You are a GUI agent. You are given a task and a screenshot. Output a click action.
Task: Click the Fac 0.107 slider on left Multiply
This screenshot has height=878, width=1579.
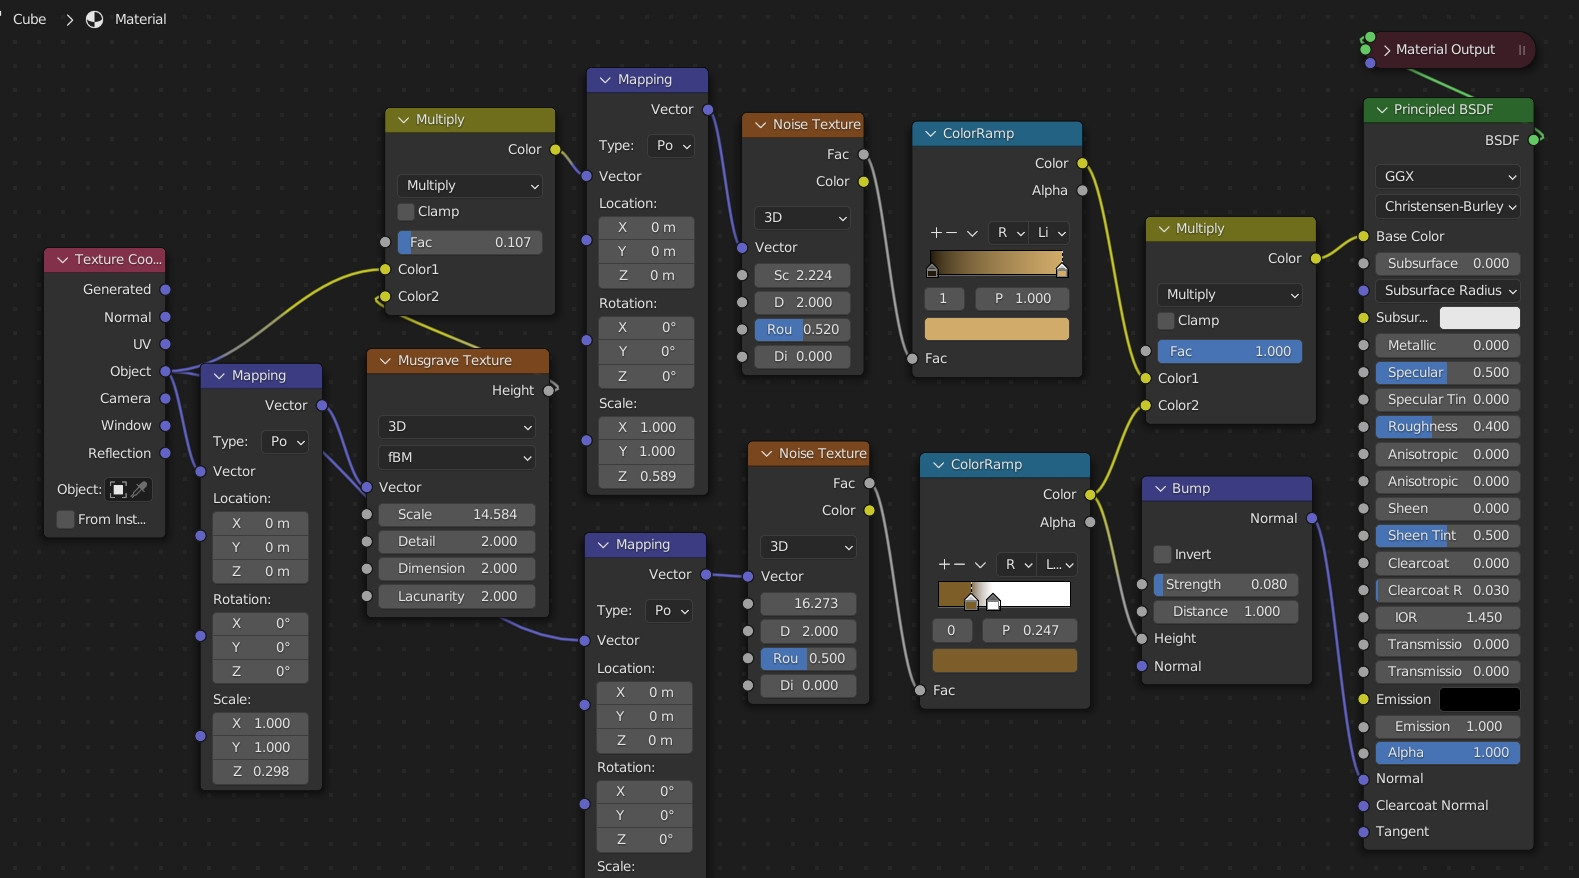[470, 242]
